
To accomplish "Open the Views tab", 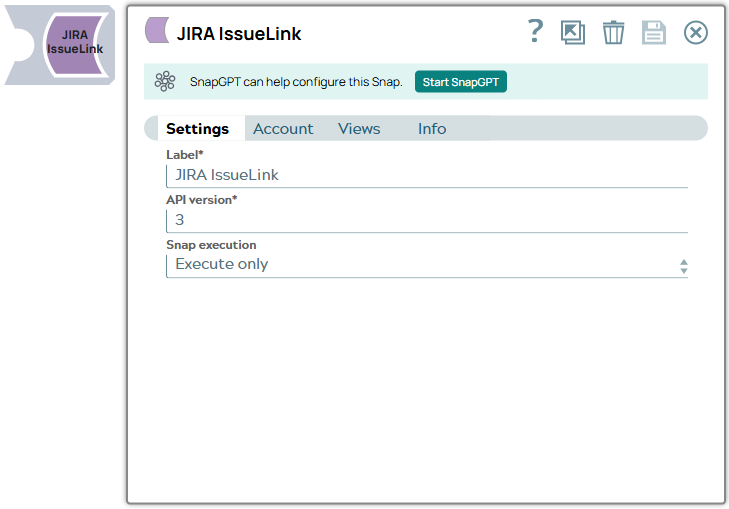I will [x=359, y=128].
